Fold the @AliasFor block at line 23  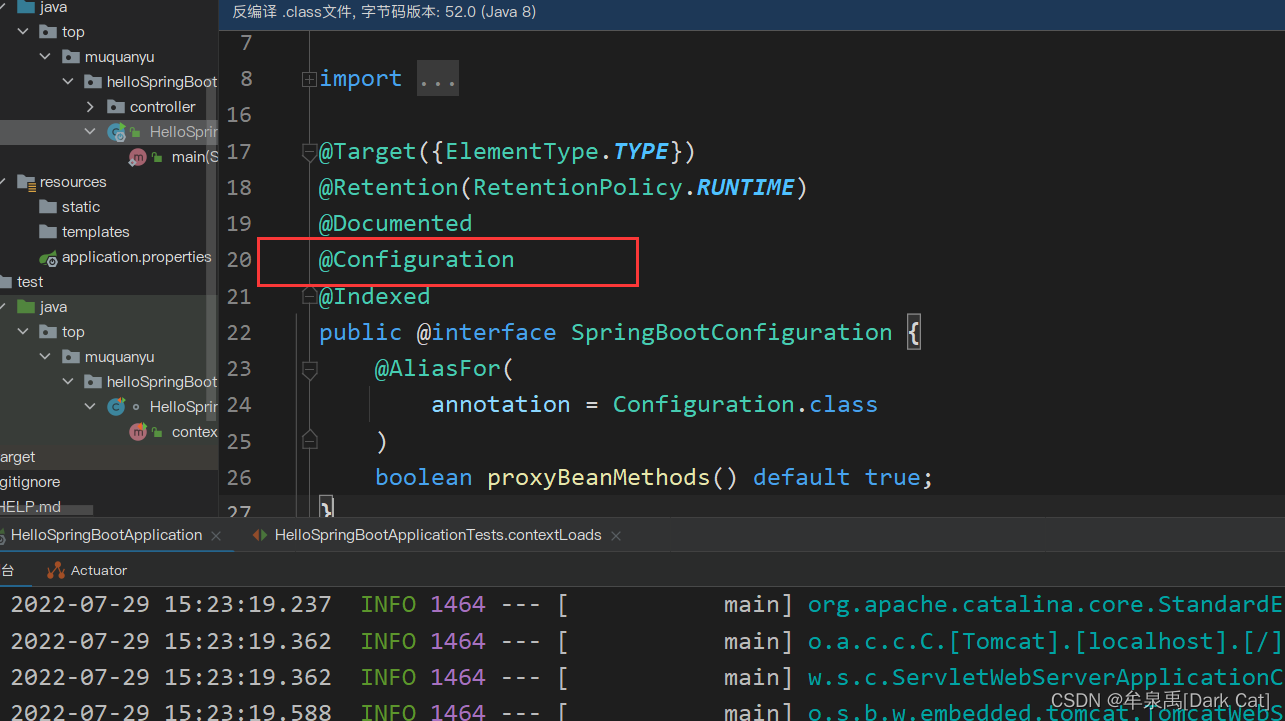coord(309,370)
